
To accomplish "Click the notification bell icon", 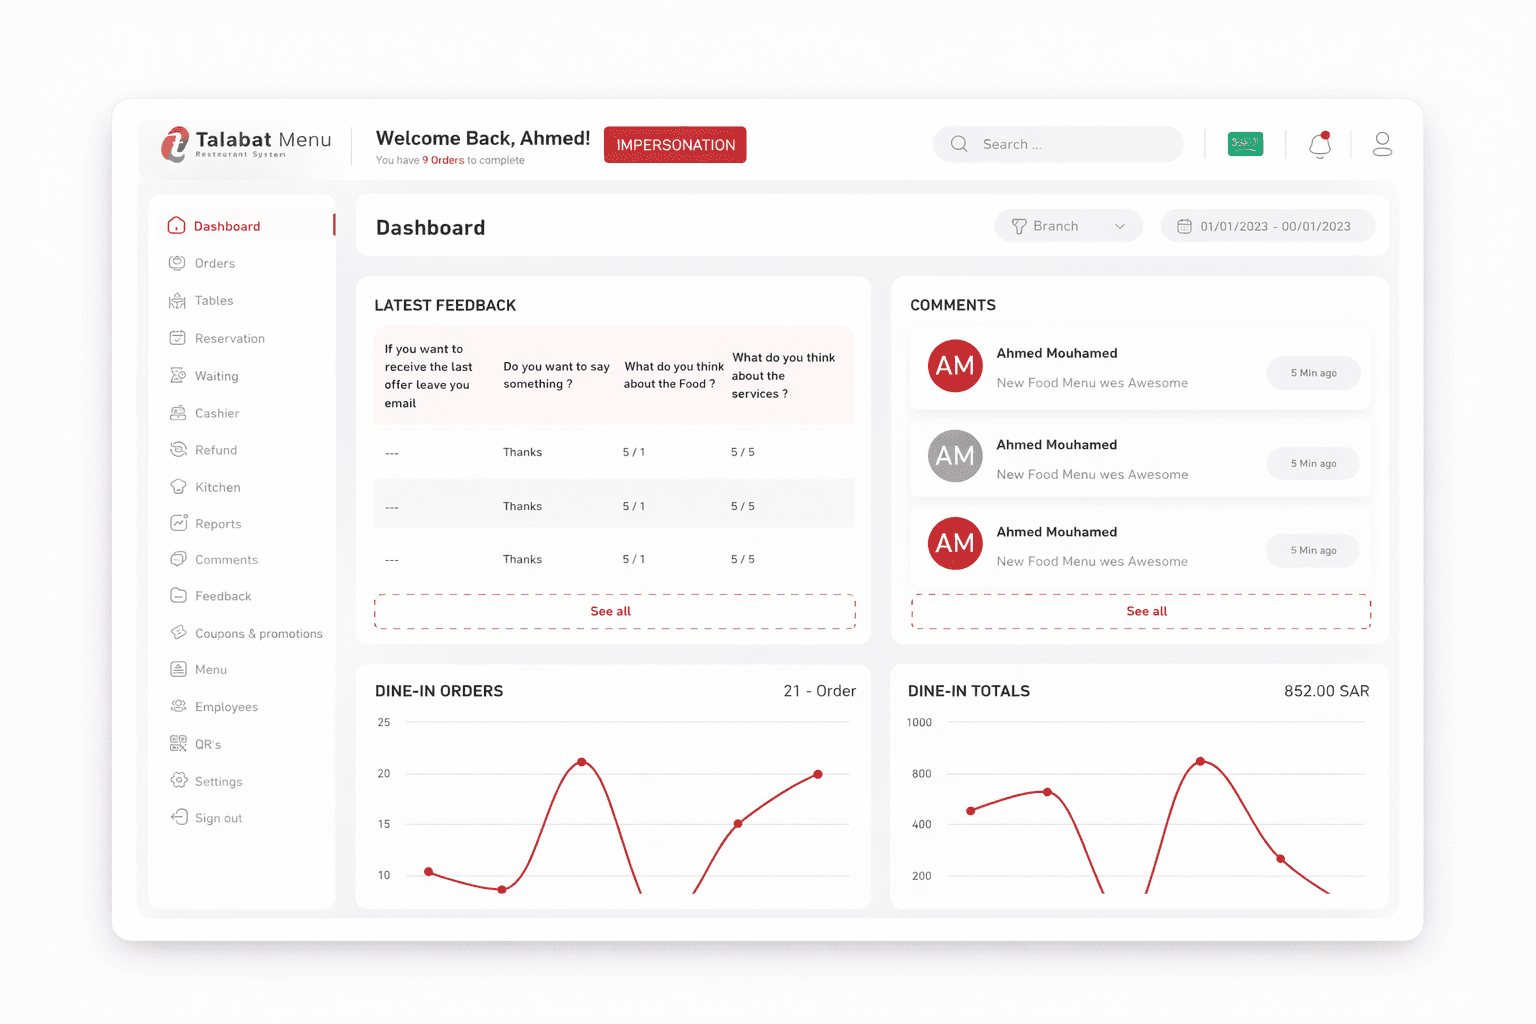I will 1319,145.
